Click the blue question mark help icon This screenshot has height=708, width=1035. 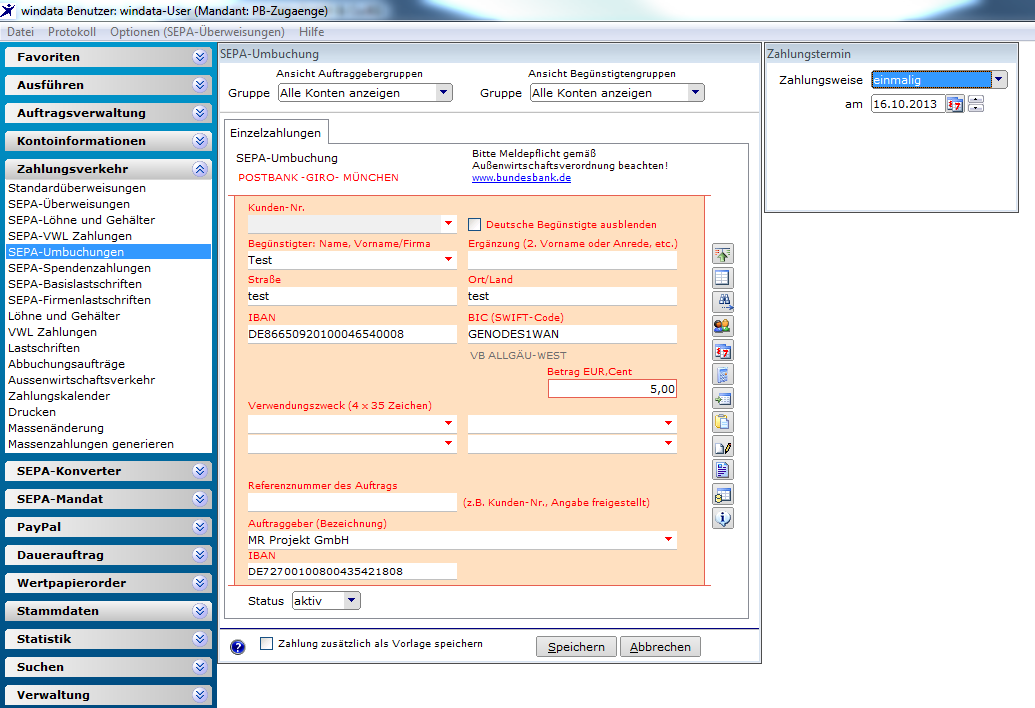point(238,647)
